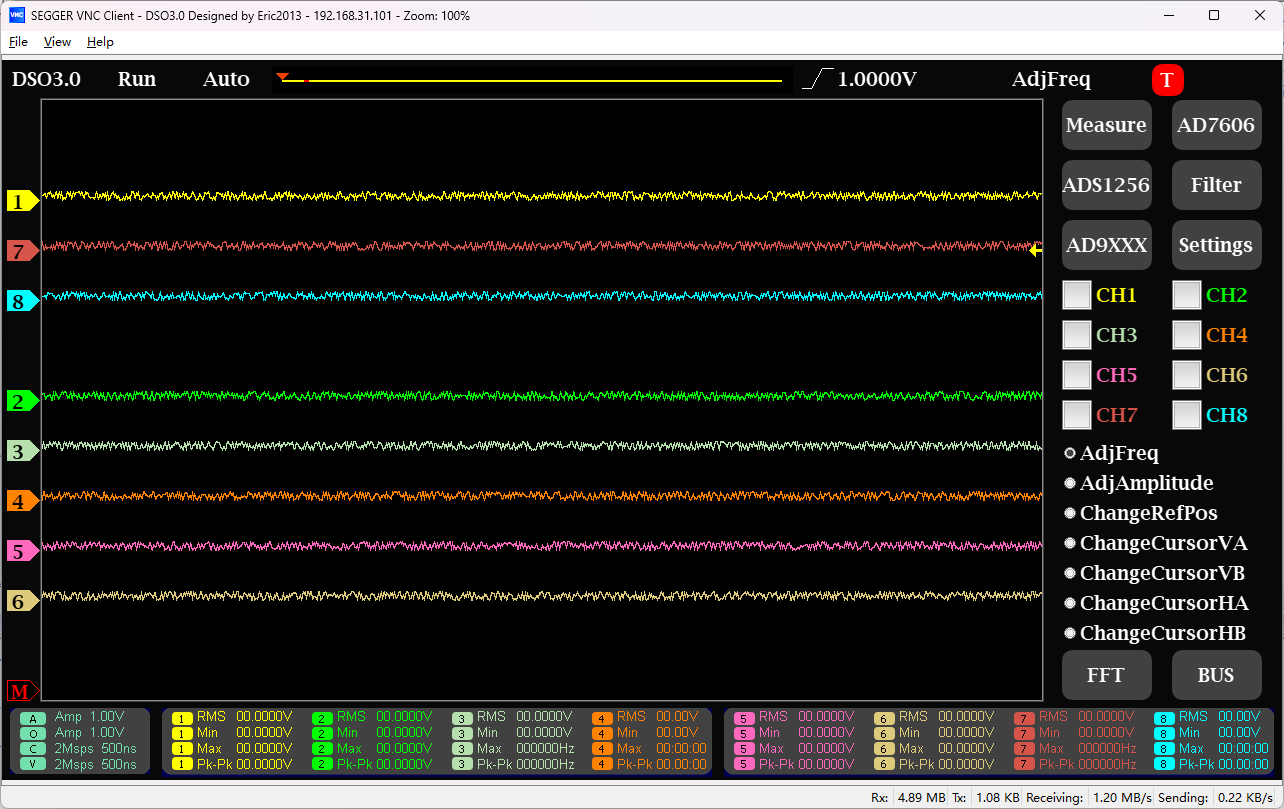Image resolution: width=1284 pixels, height=809 pixels.
Task: Open the FFT button
Action: (1106, 675)
